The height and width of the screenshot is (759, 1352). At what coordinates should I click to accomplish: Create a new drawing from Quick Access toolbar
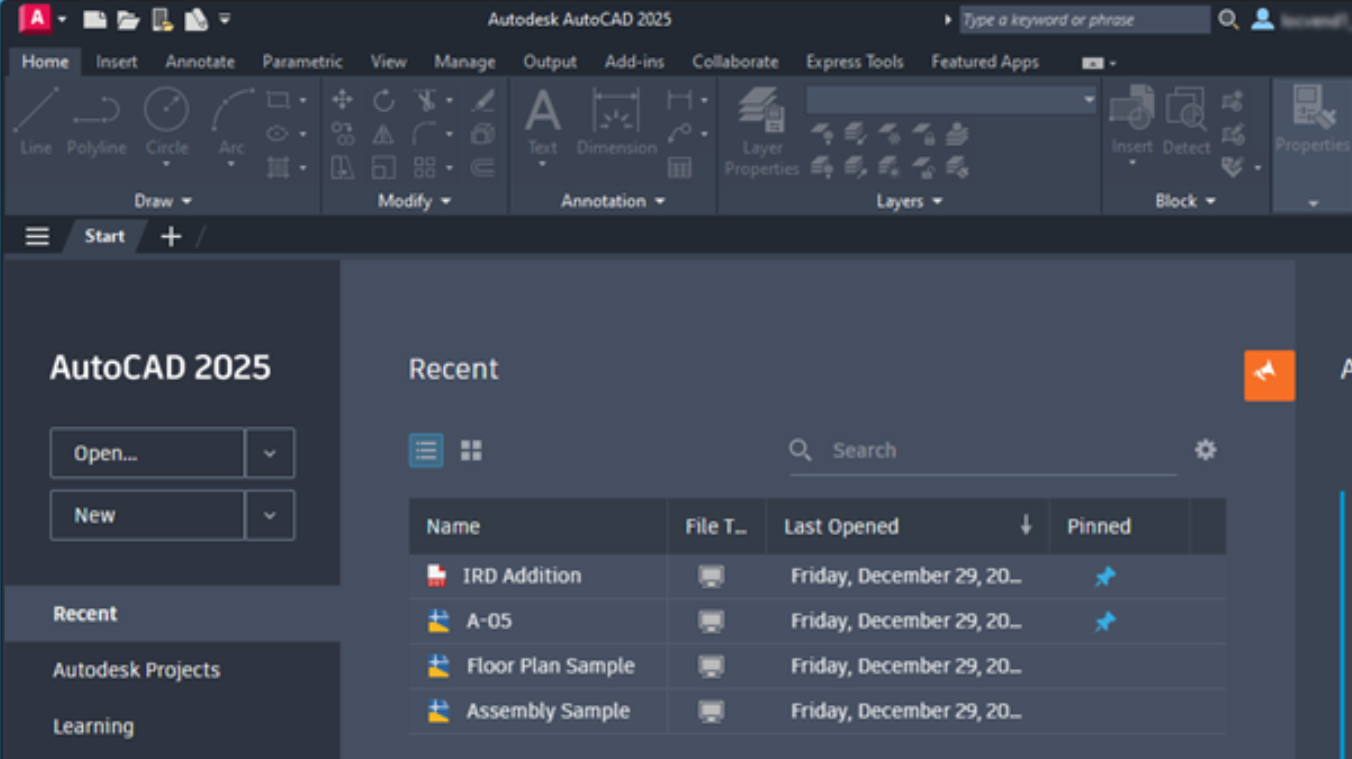(x=94, y=19)
